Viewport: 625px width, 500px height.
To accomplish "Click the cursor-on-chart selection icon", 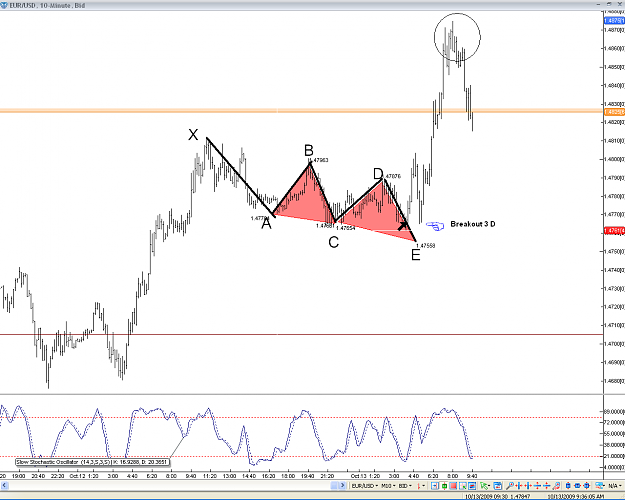I will click(x=463, y=486).
